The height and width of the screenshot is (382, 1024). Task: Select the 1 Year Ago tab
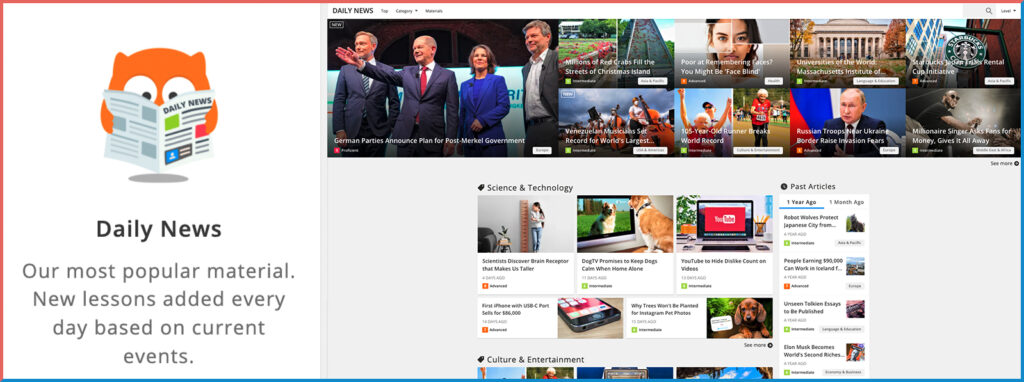(801, 202)
